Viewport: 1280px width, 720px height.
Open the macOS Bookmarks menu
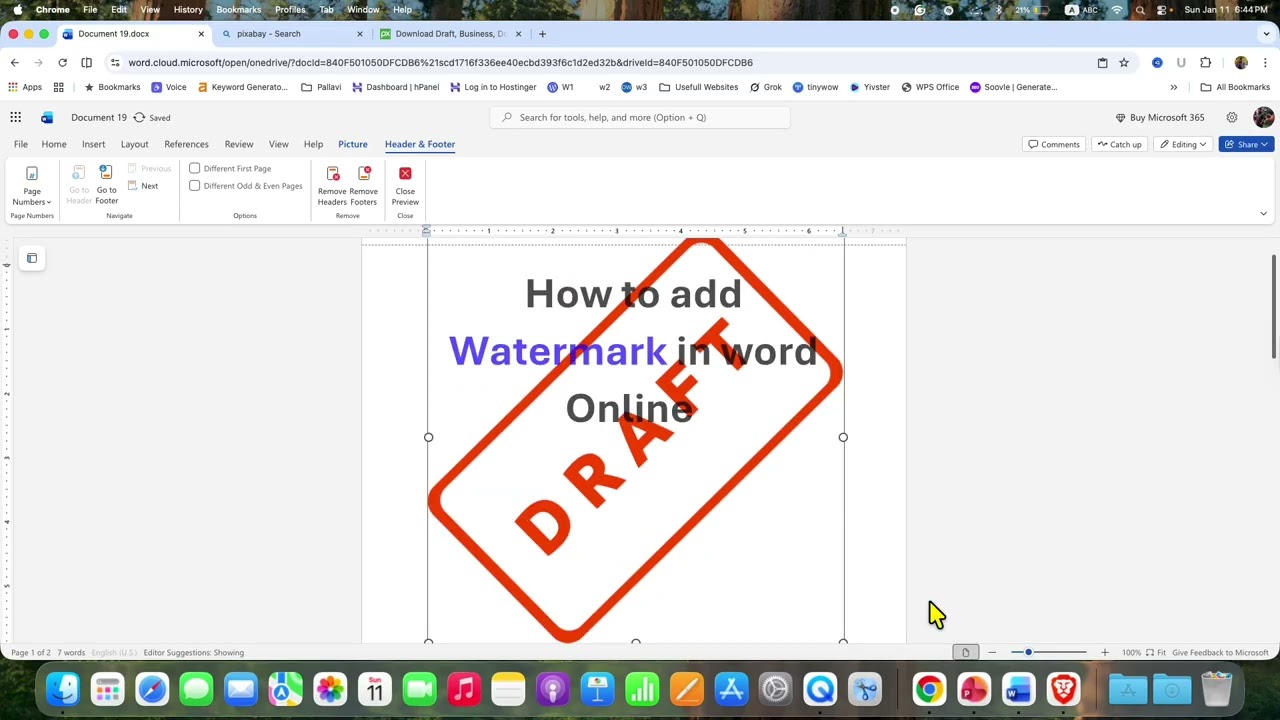tap(239, 9)
